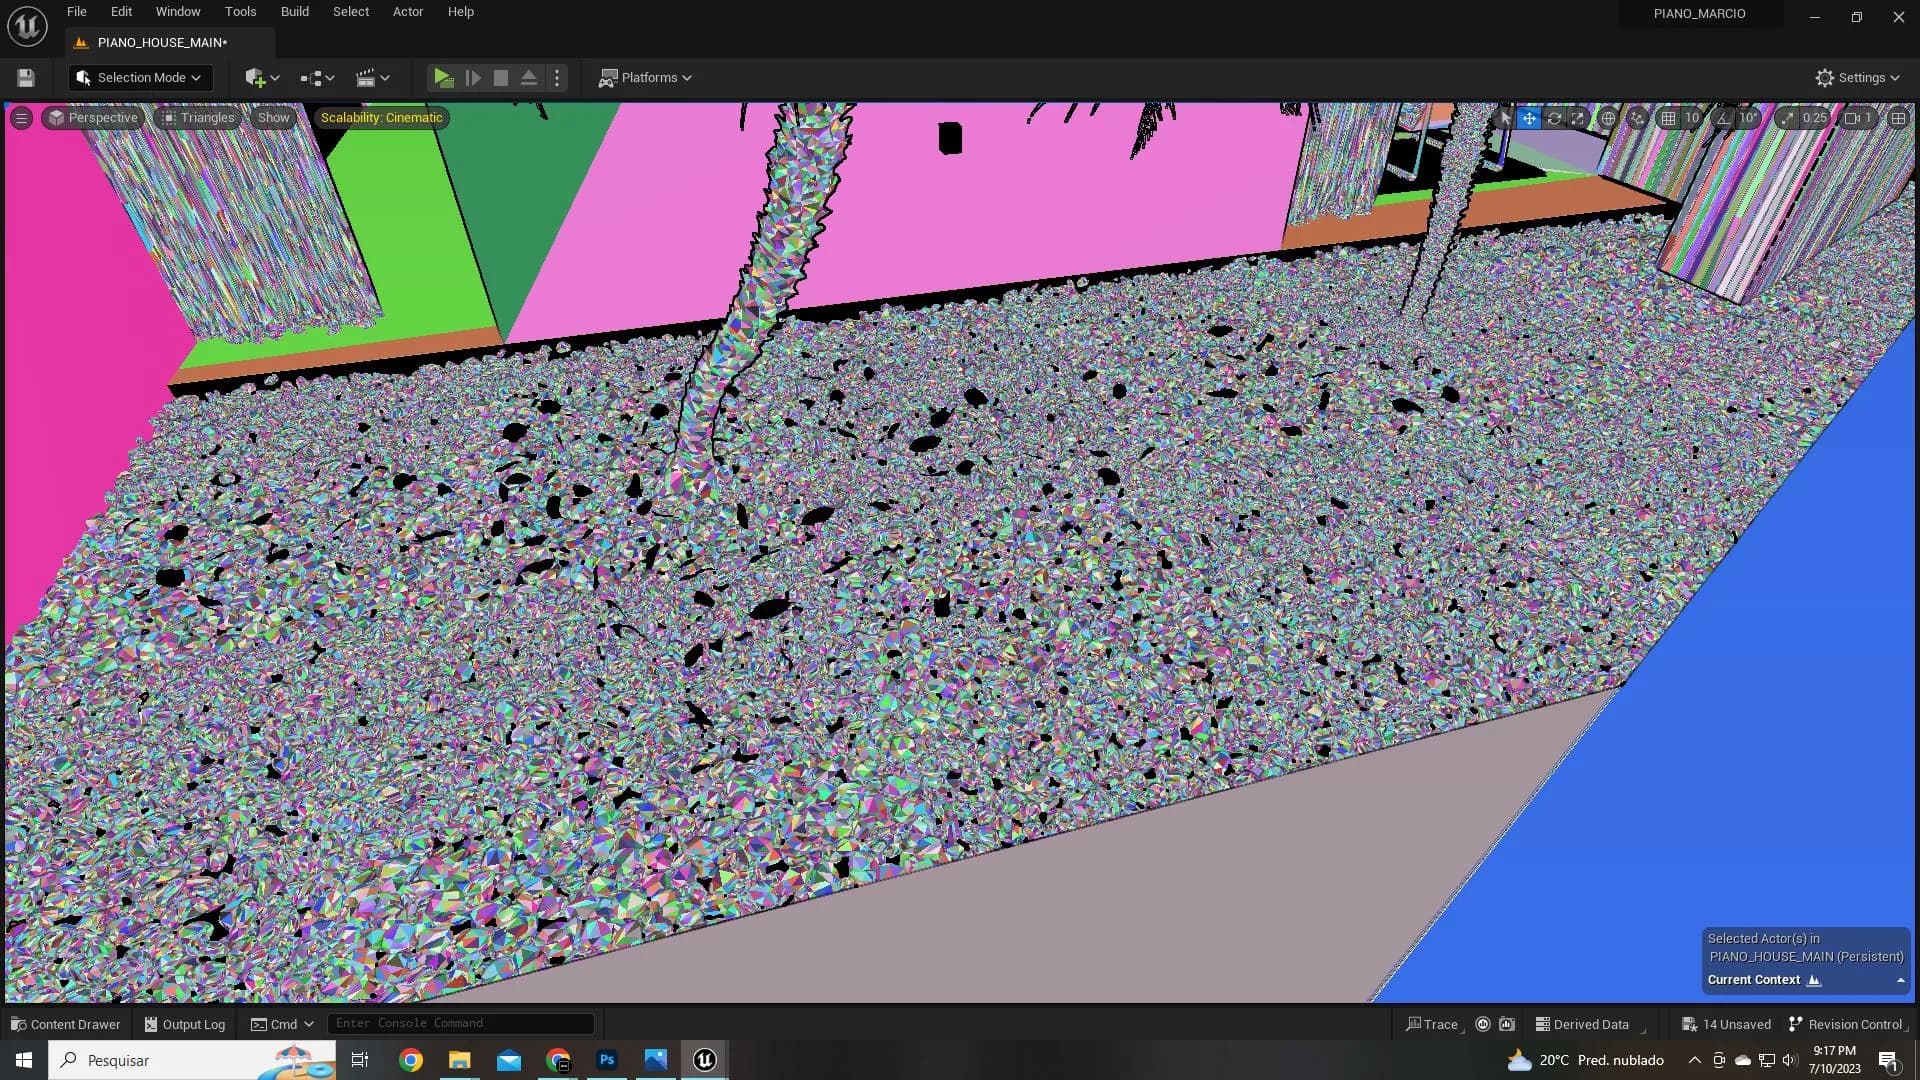The image size is (1920, 1080).
Task: Save the current level with the disk icon
Action: tap(26, 78)
